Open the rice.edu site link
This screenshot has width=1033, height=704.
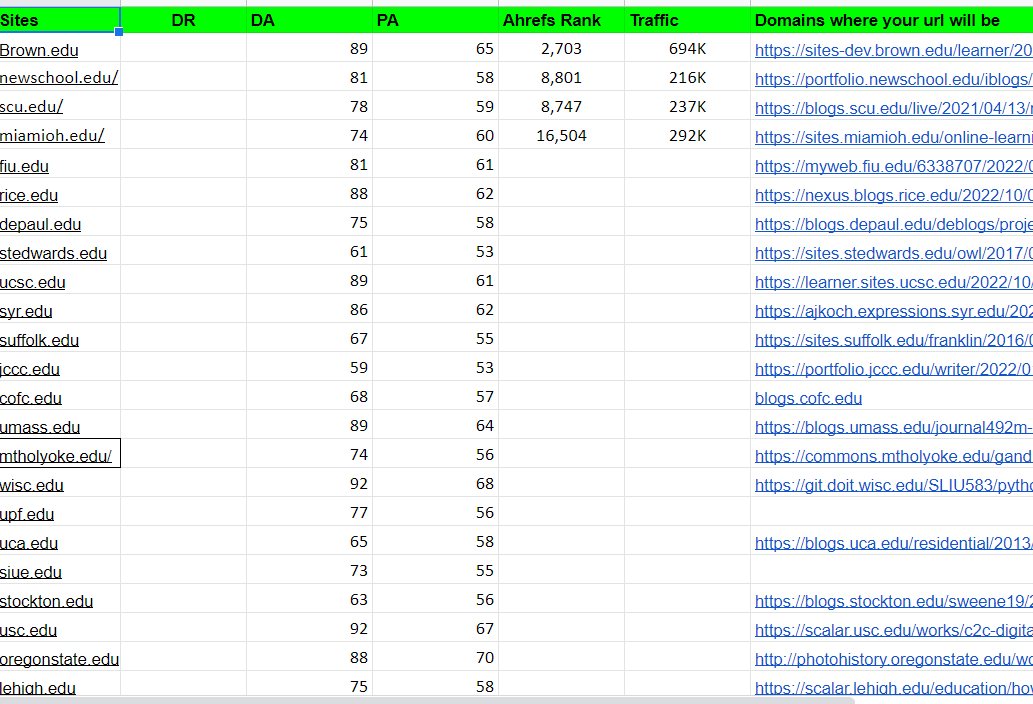click(29, 195)
